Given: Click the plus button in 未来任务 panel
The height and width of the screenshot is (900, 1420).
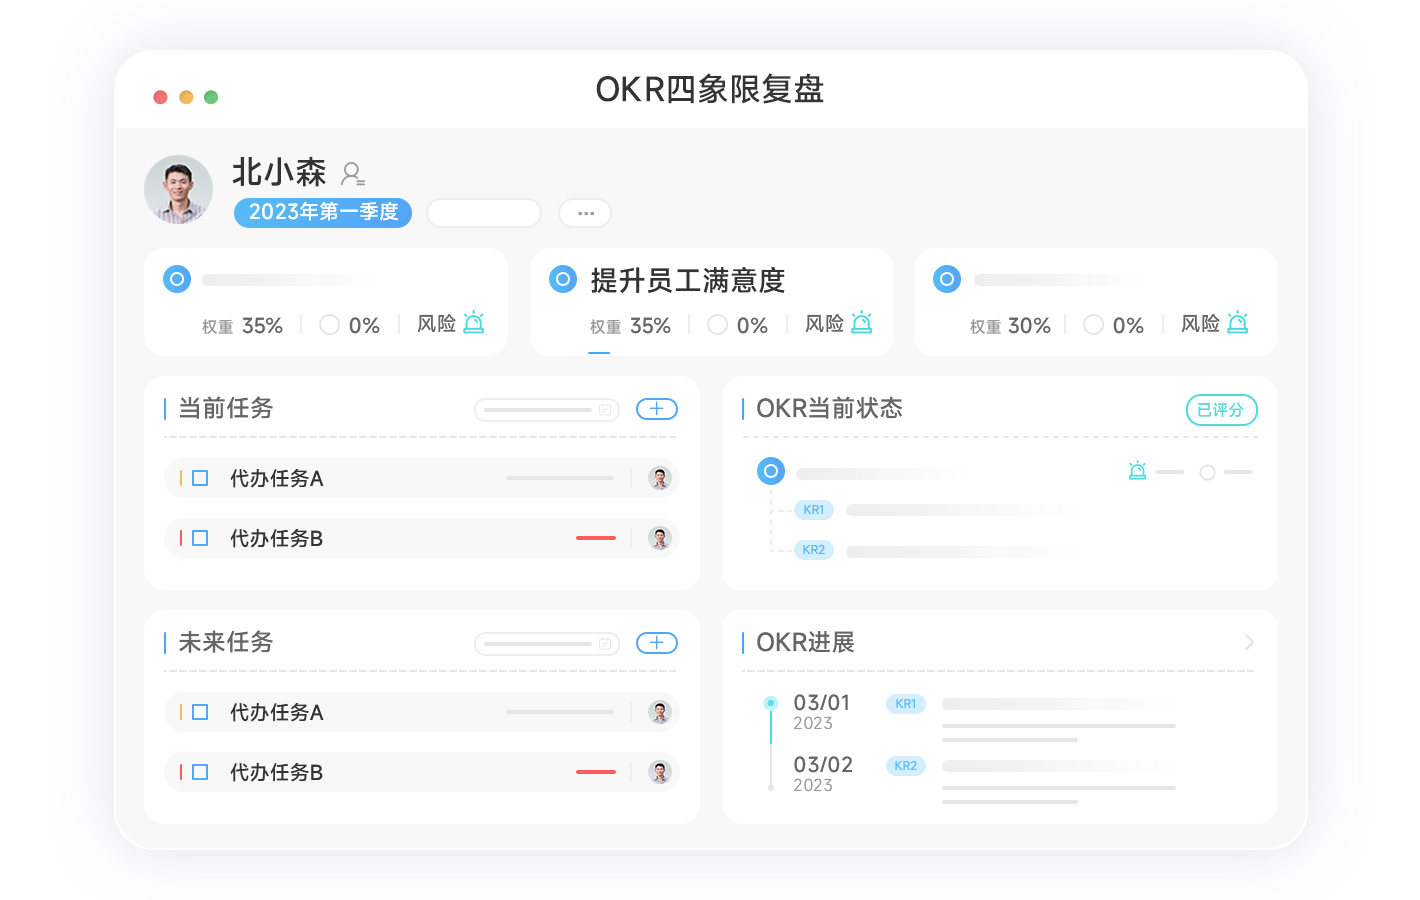Looking at the screenshot, I should (656, 643).
